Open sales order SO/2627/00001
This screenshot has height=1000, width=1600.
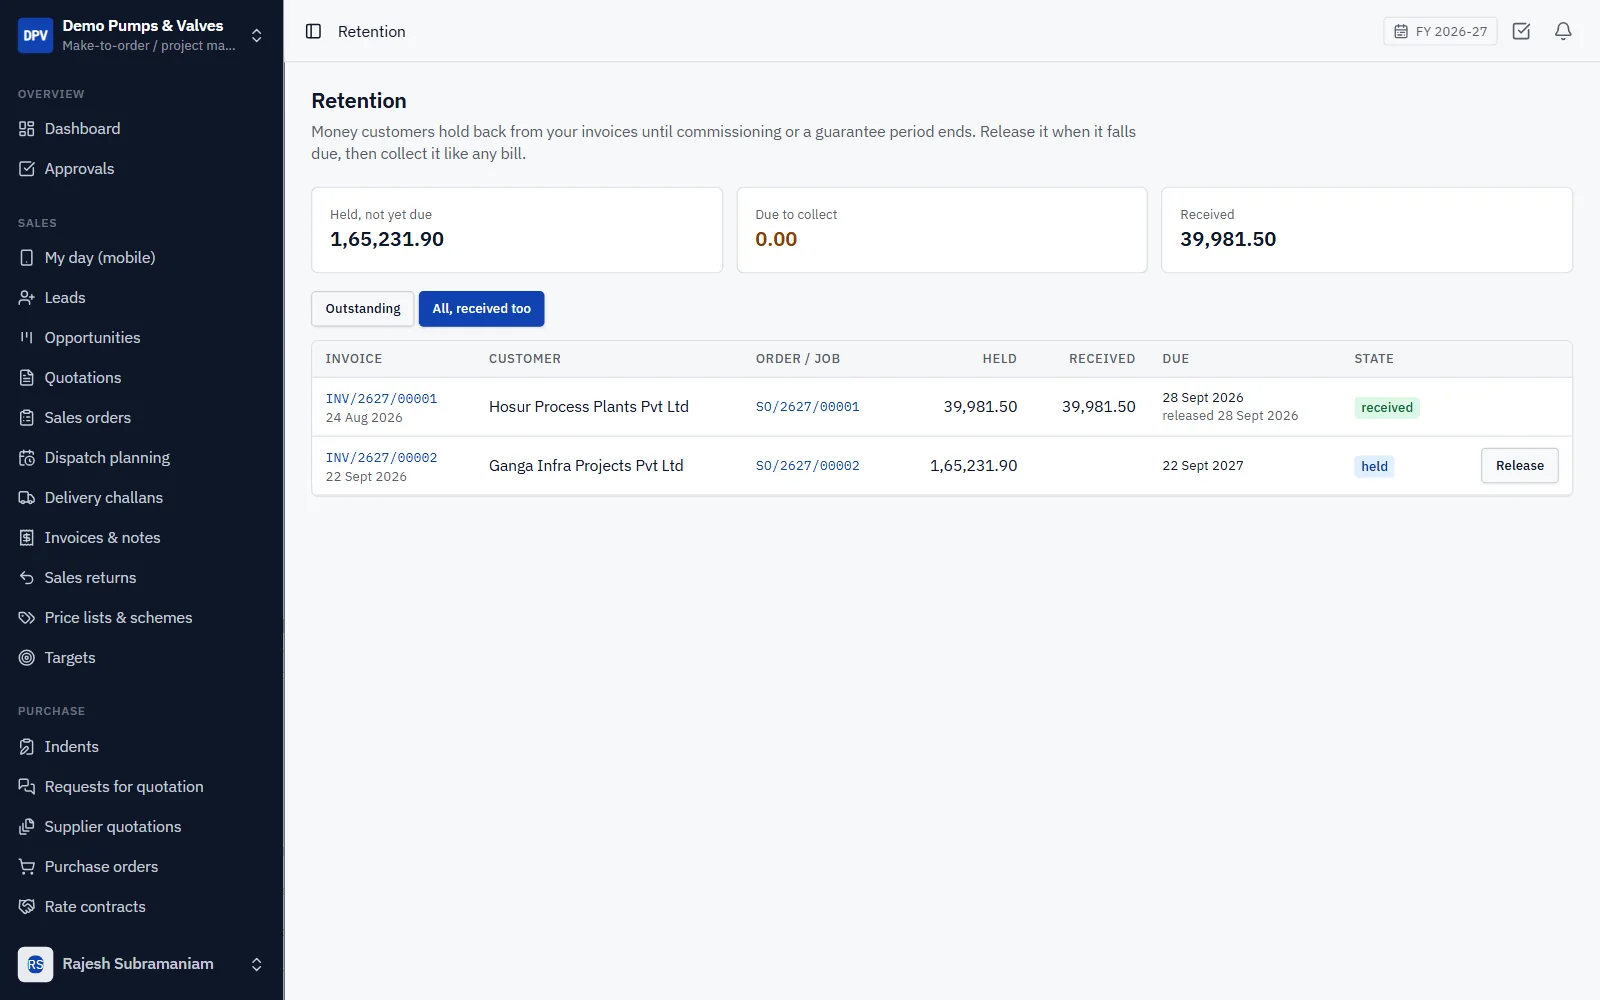click(x=807, y=407)
